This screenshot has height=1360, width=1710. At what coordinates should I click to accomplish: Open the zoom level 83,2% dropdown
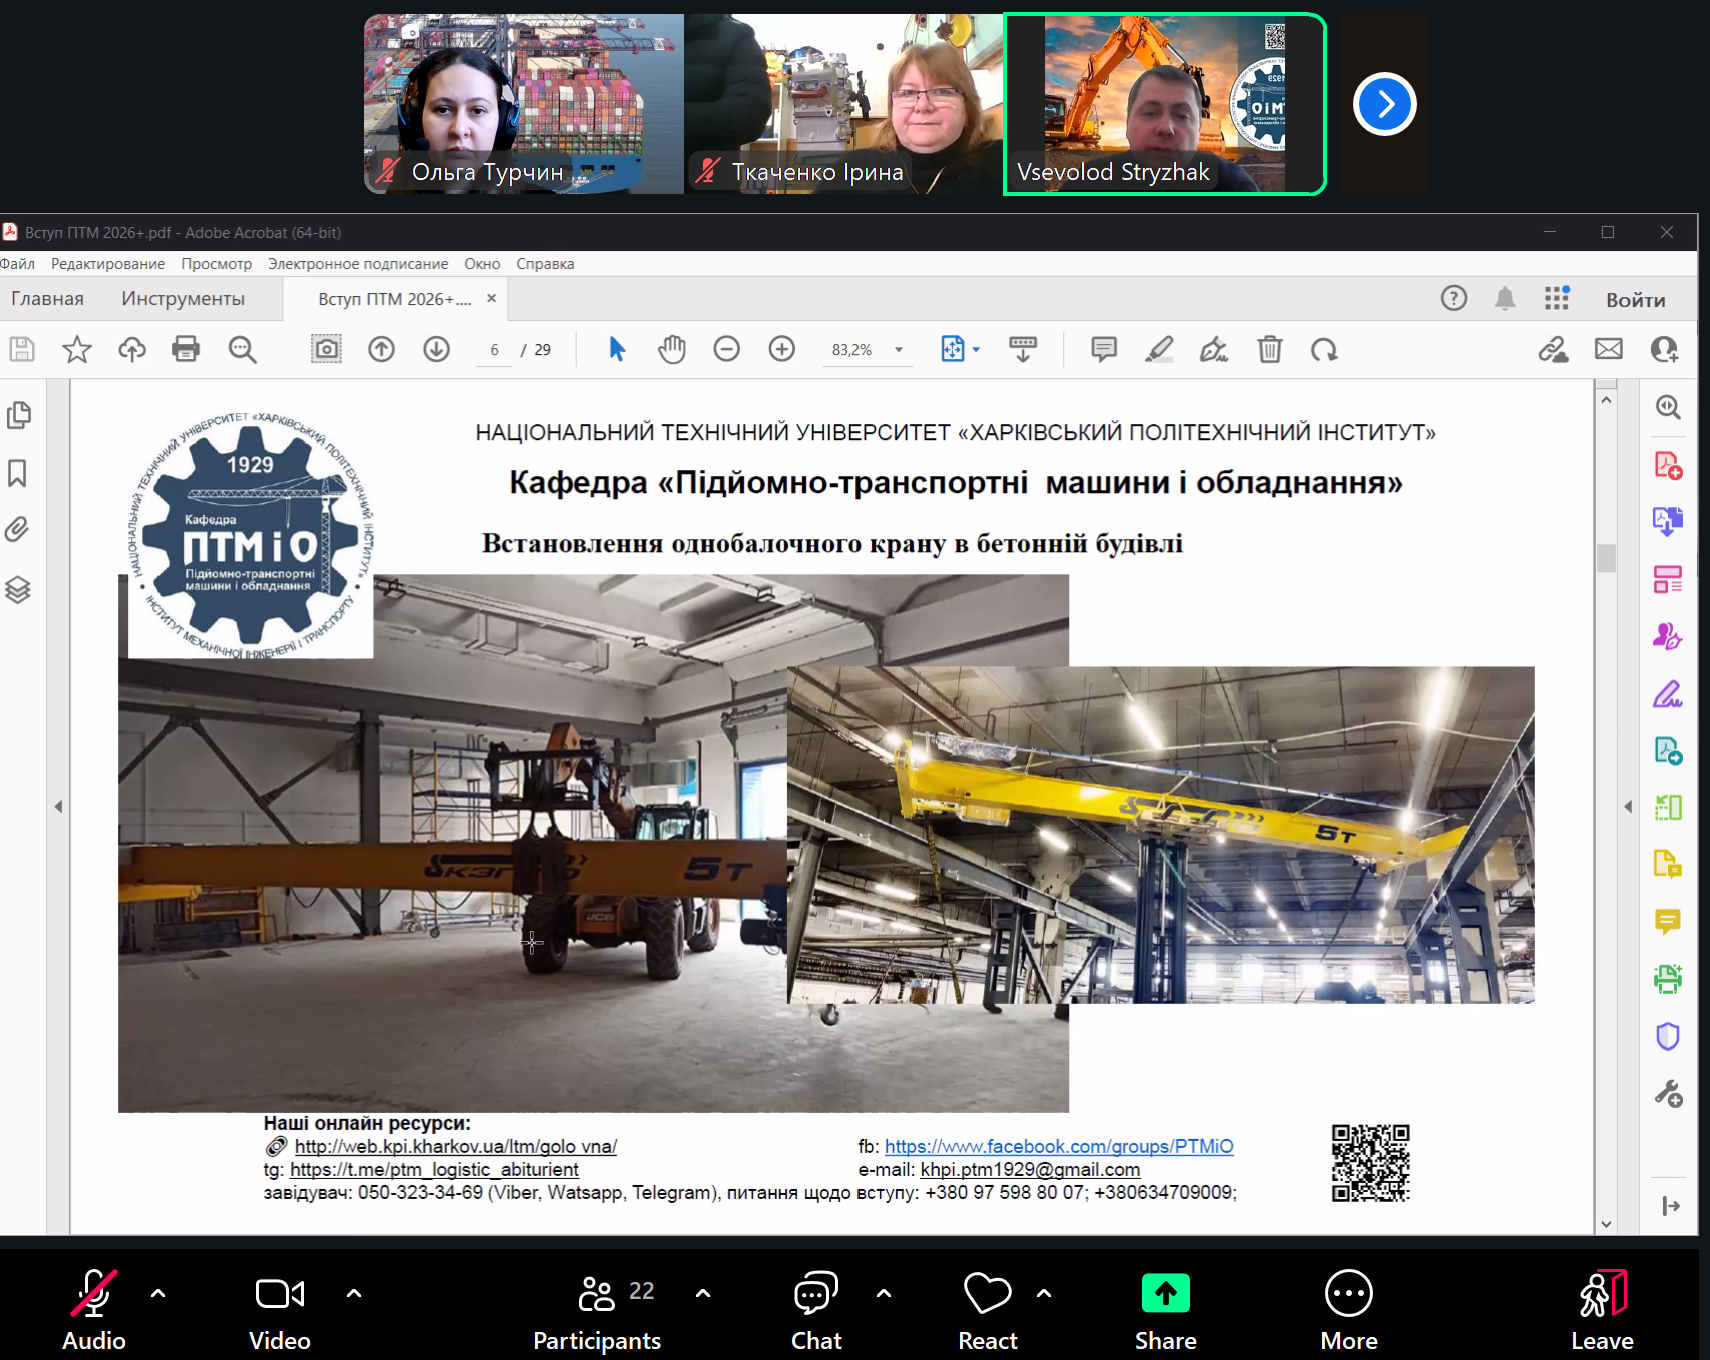(899, 350)
